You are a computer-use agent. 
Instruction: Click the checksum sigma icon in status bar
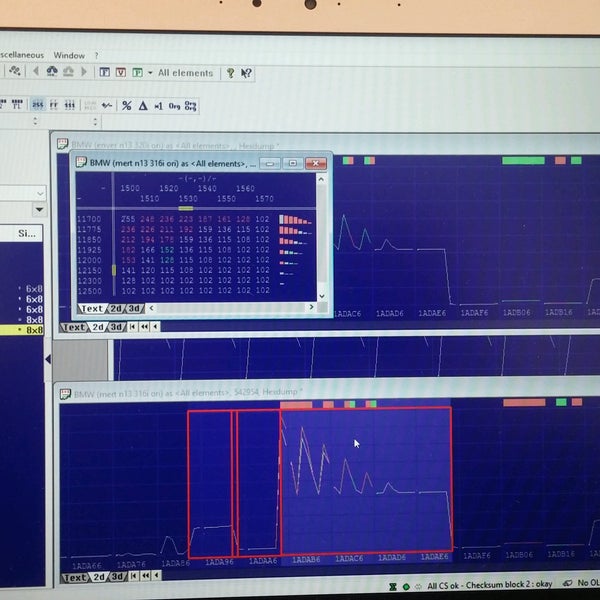[x=393, y=587]
